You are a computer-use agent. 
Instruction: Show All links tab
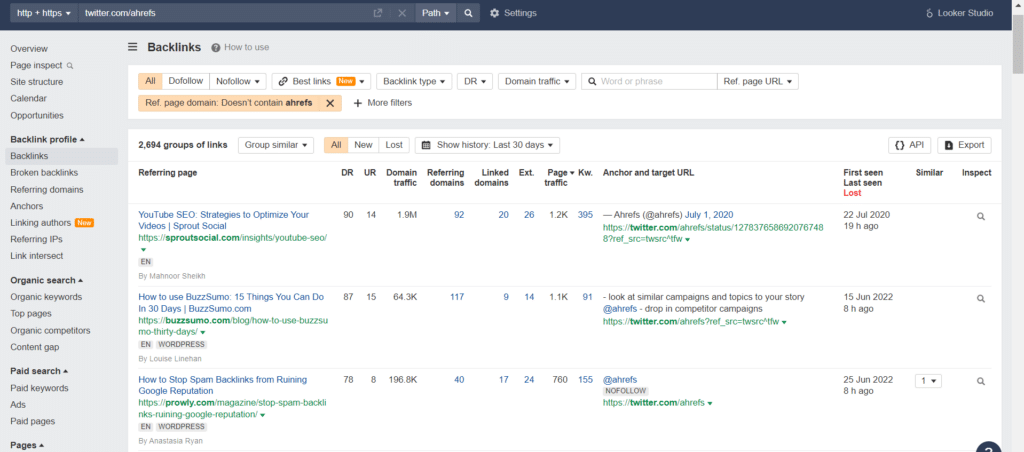336,145
